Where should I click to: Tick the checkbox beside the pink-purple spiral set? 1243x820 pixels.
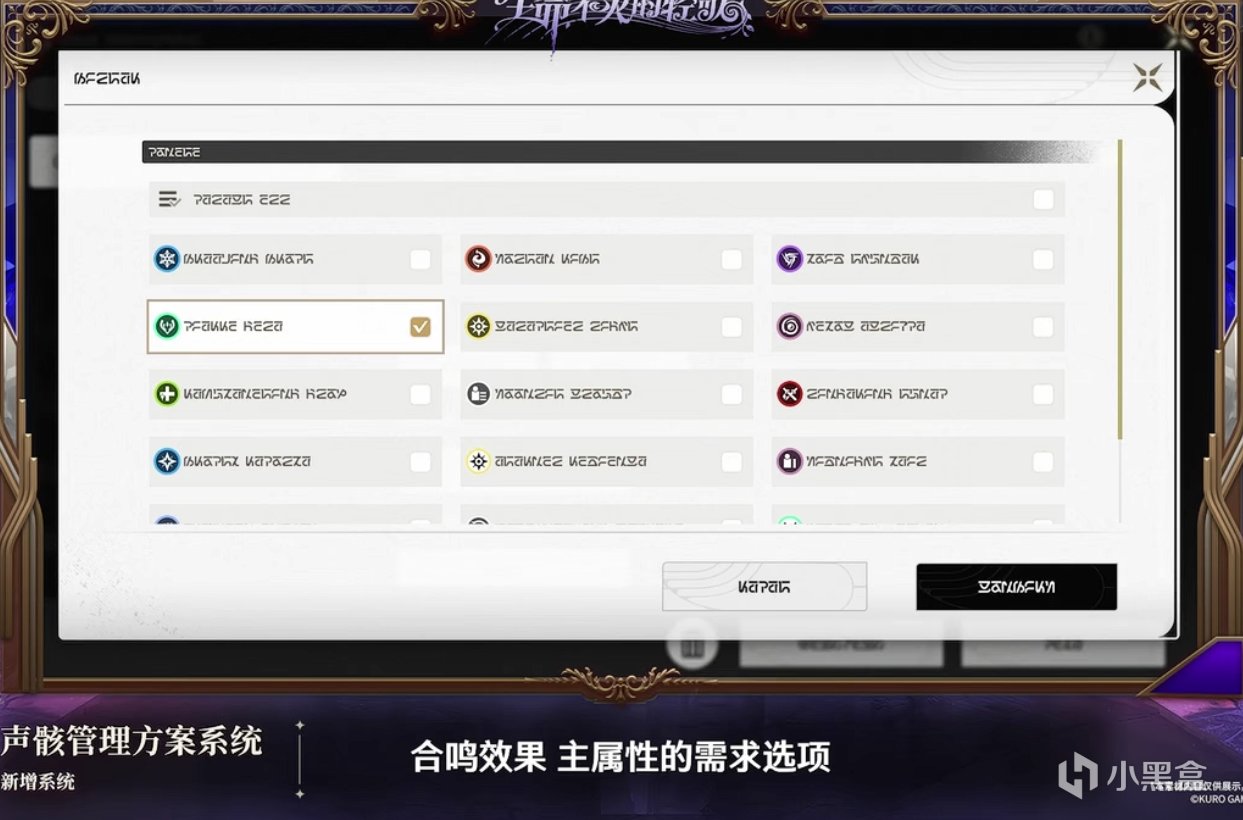pos(1043,327)
